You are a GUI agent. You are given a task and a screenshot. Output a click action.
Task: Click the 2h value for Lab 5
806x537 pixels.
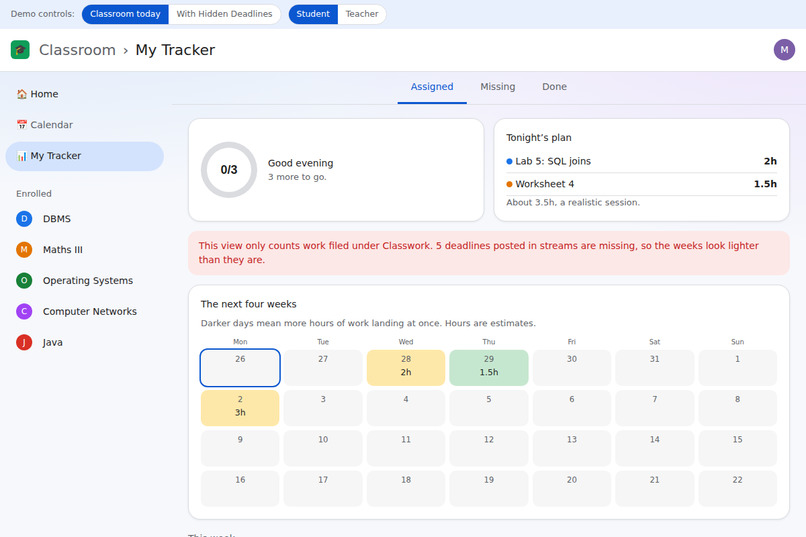pyautogui.click(x=770, y=161)
